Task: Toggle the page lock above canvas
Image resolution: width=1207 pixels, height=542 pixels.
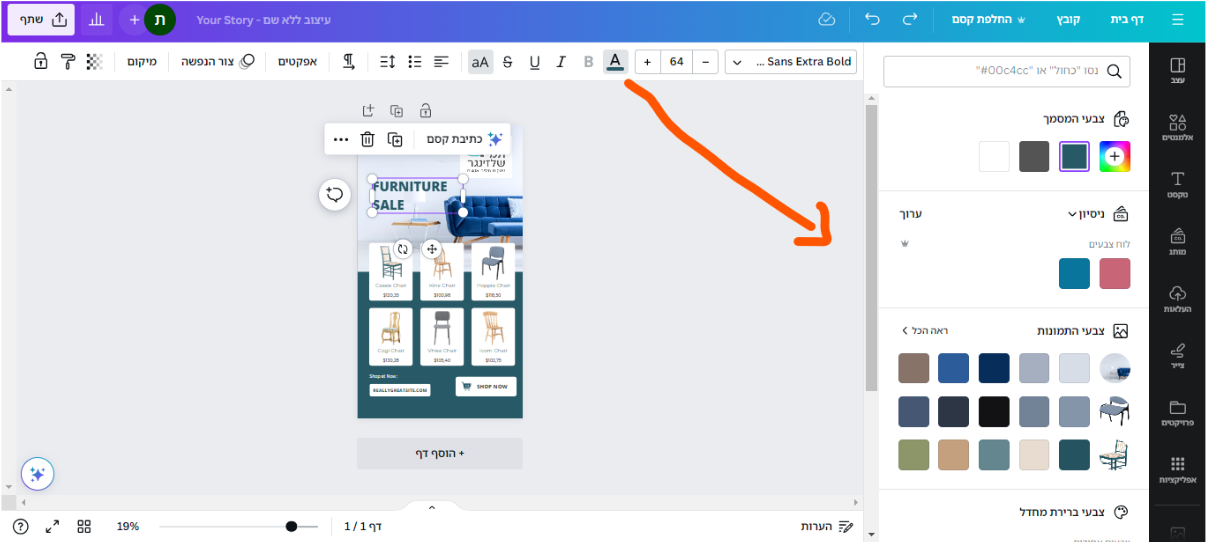Action: (x=425, y=111)
